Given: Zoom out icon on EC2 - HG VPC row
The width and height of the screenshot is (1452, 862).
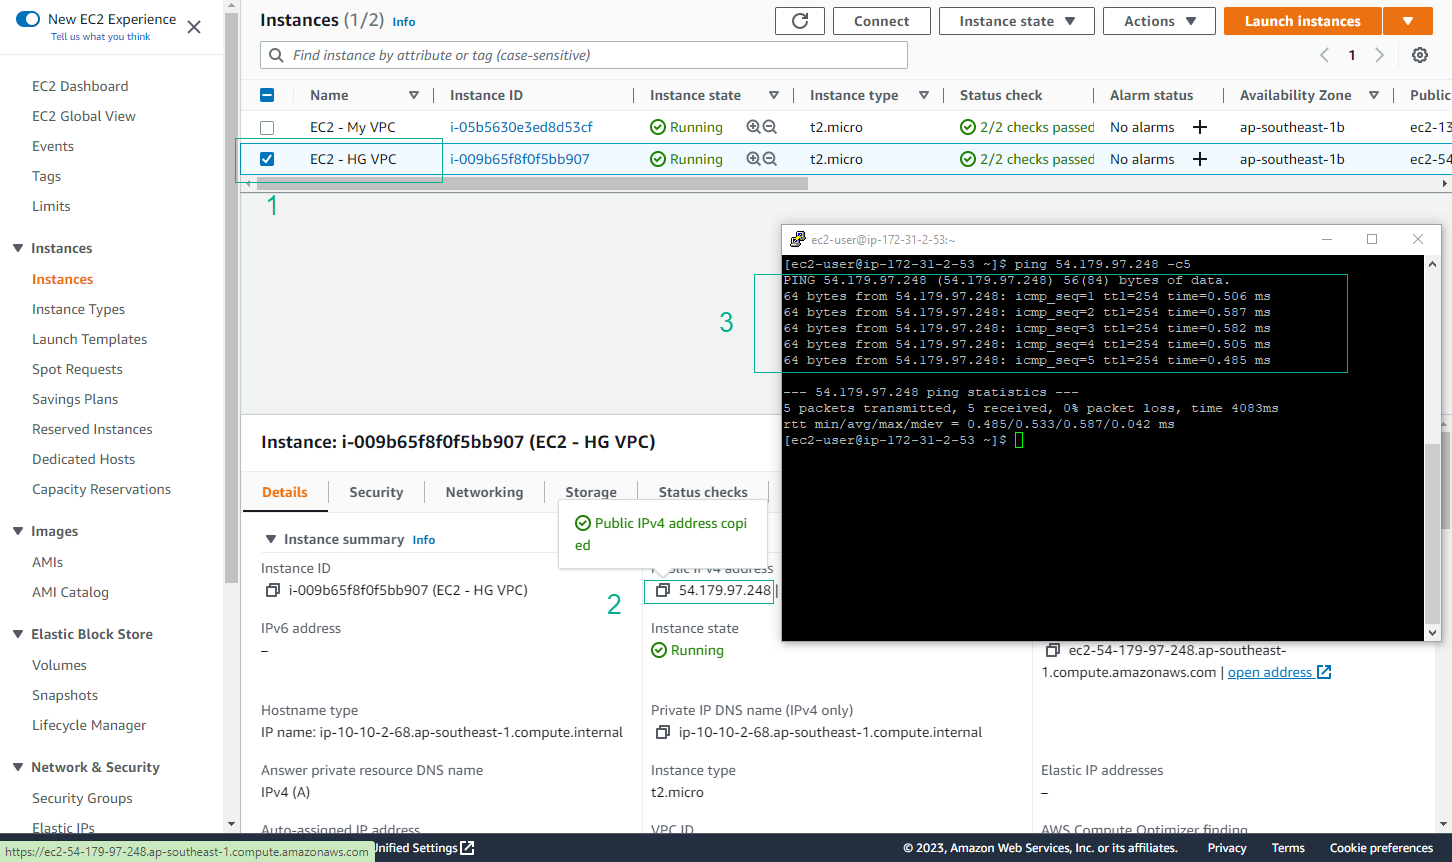Looking at the screenshot, I should [769, 159].
